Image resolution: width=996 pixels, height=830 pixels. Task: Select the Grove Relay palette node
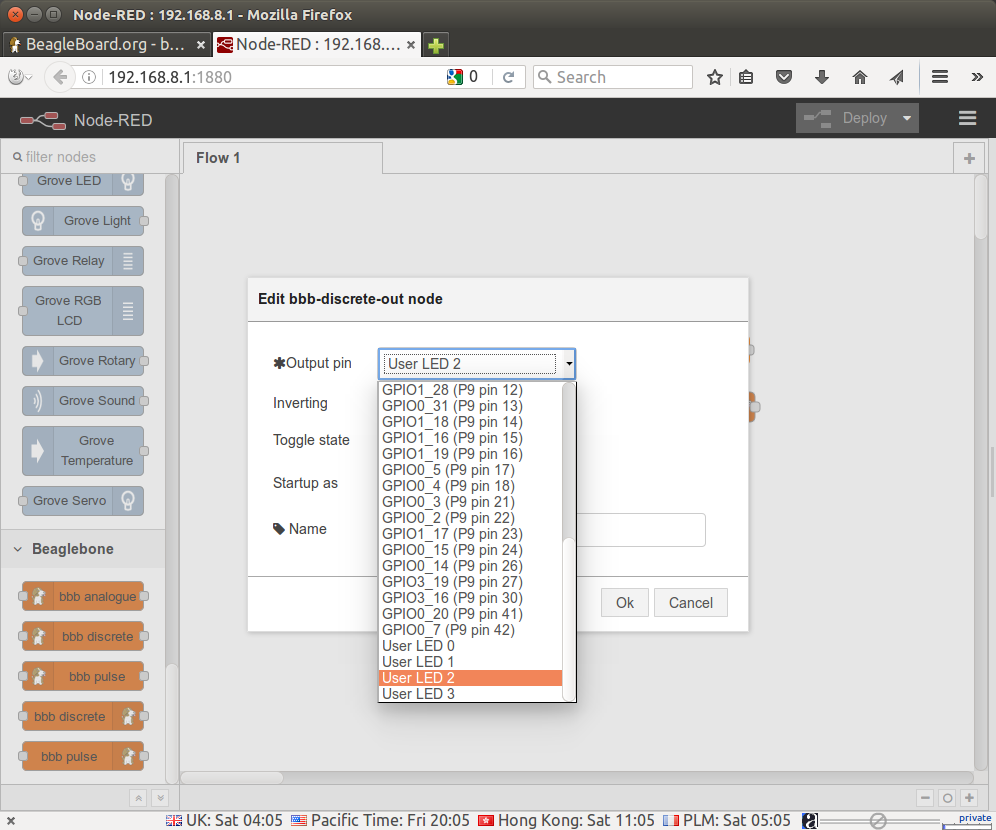83,261
